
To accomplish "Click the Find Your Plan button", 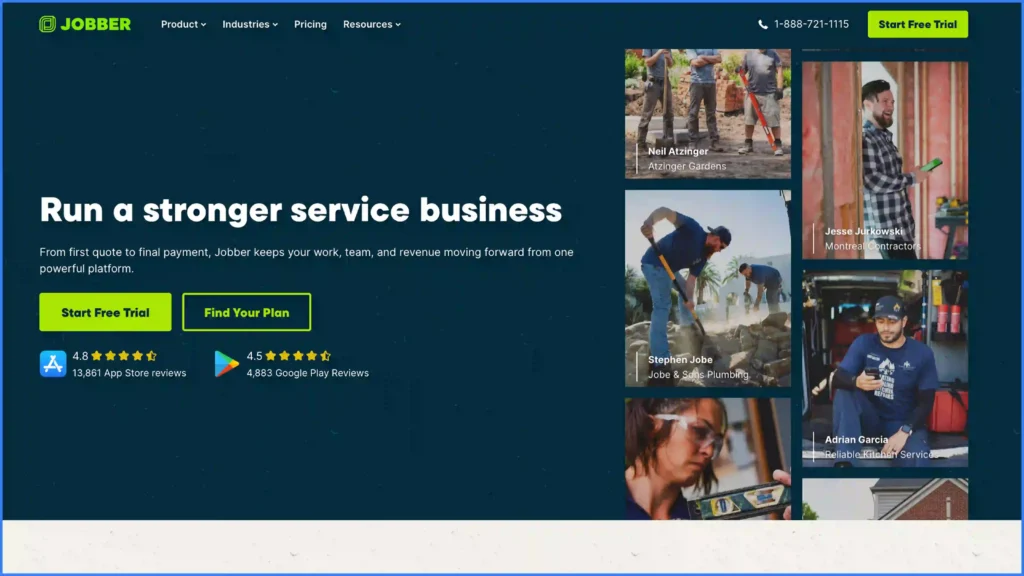I will click(x=247, y=312).
